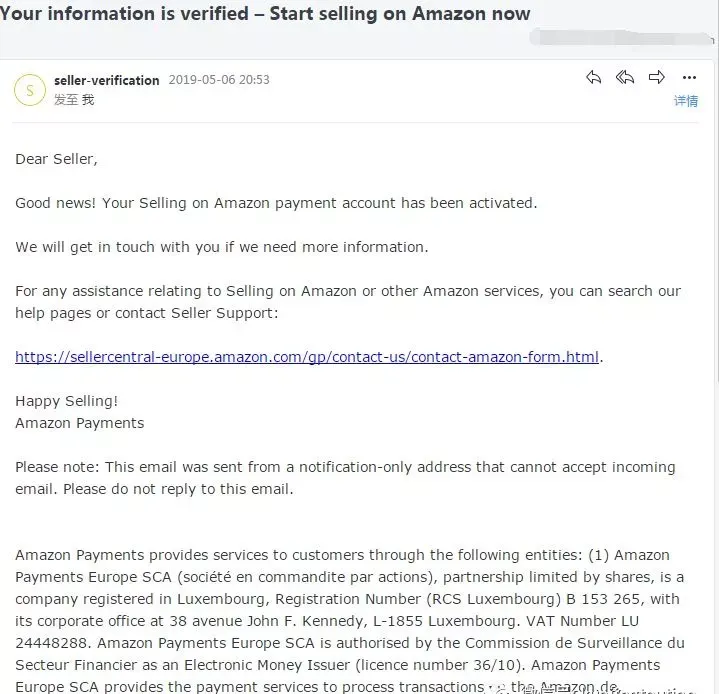
Task: Click the email subject heading
Action: pos(265,14)
